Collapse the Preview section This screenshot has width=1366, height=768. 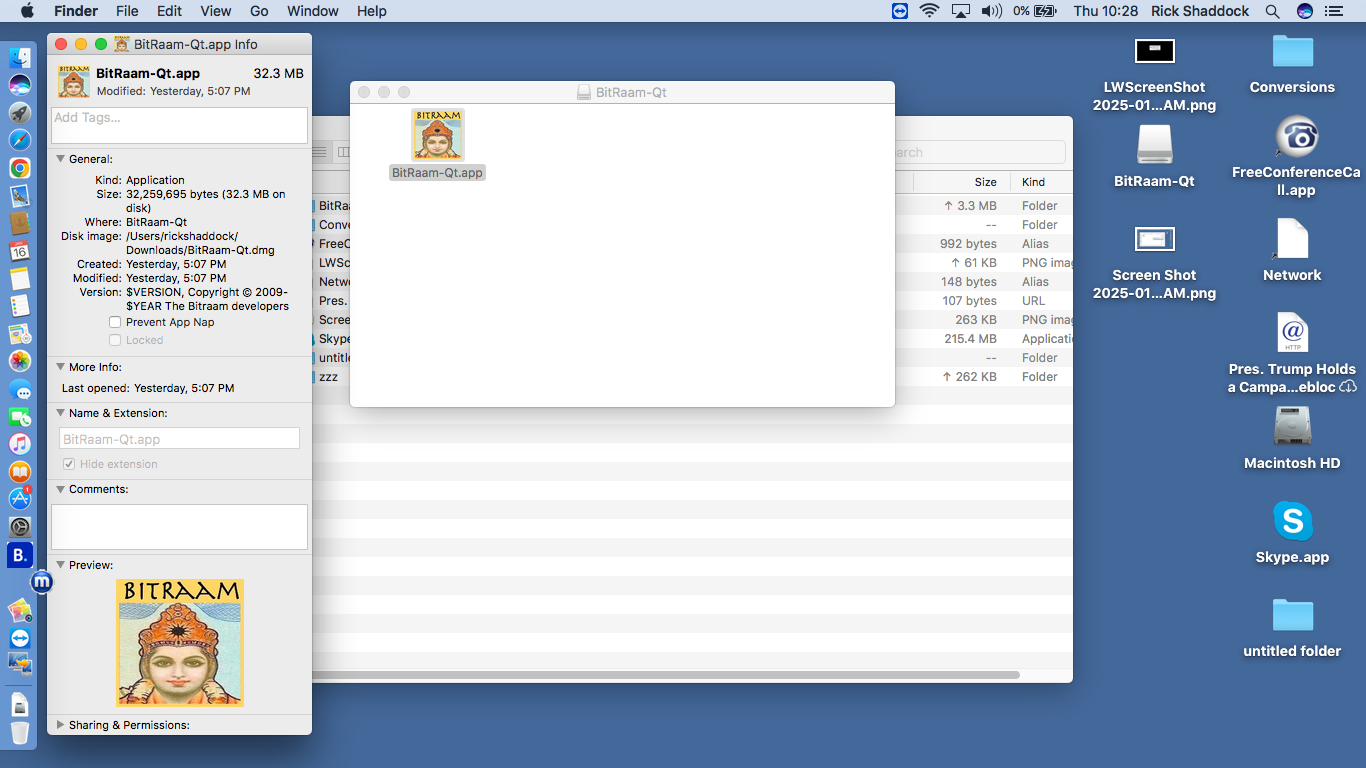60,565
